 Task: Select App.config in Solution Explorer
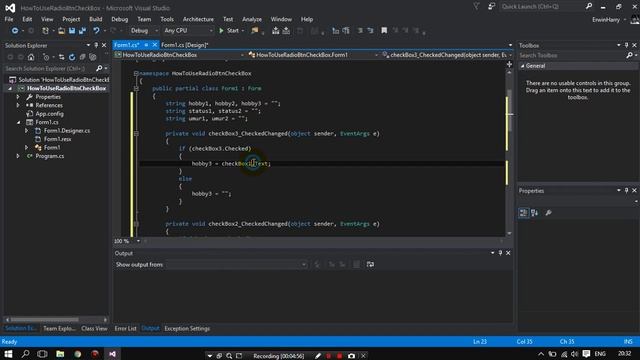pyautogui.click(x=49, y=114)
